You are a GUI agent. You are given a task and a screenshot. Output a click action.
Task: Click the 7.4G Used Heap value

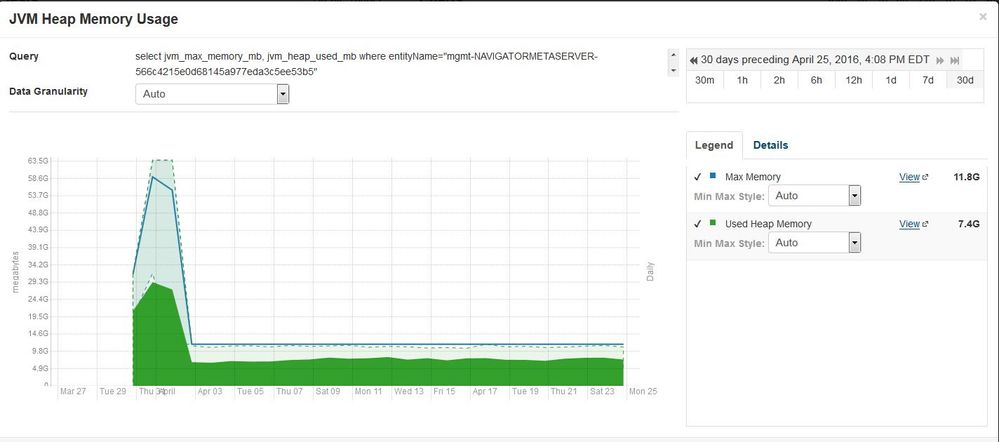pyautogui.click(x=968, y=224)
